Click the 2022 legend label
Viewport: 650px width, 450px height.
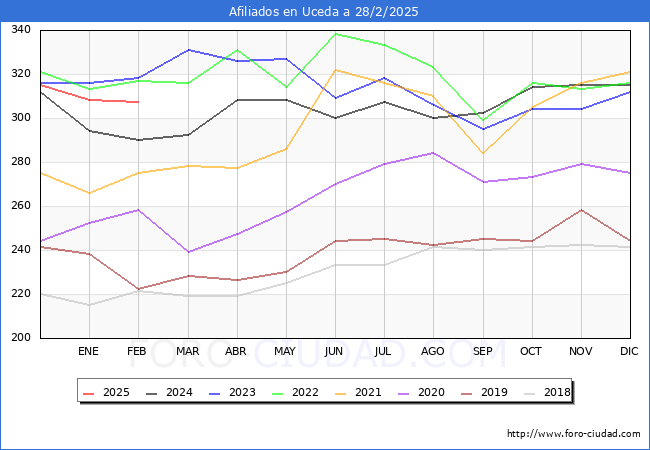click(305, 392)
